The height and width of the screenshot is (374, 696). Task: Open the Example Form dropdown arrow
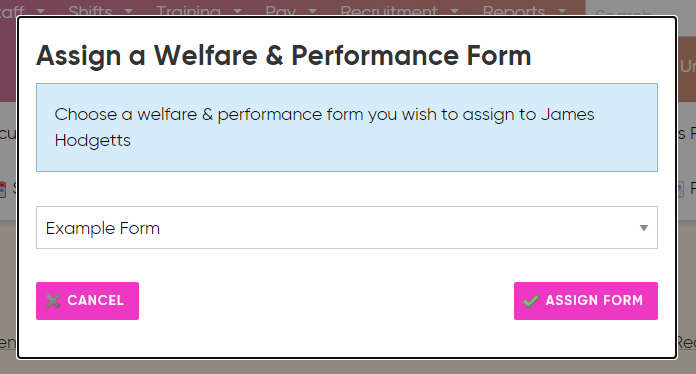pos(644,228)
